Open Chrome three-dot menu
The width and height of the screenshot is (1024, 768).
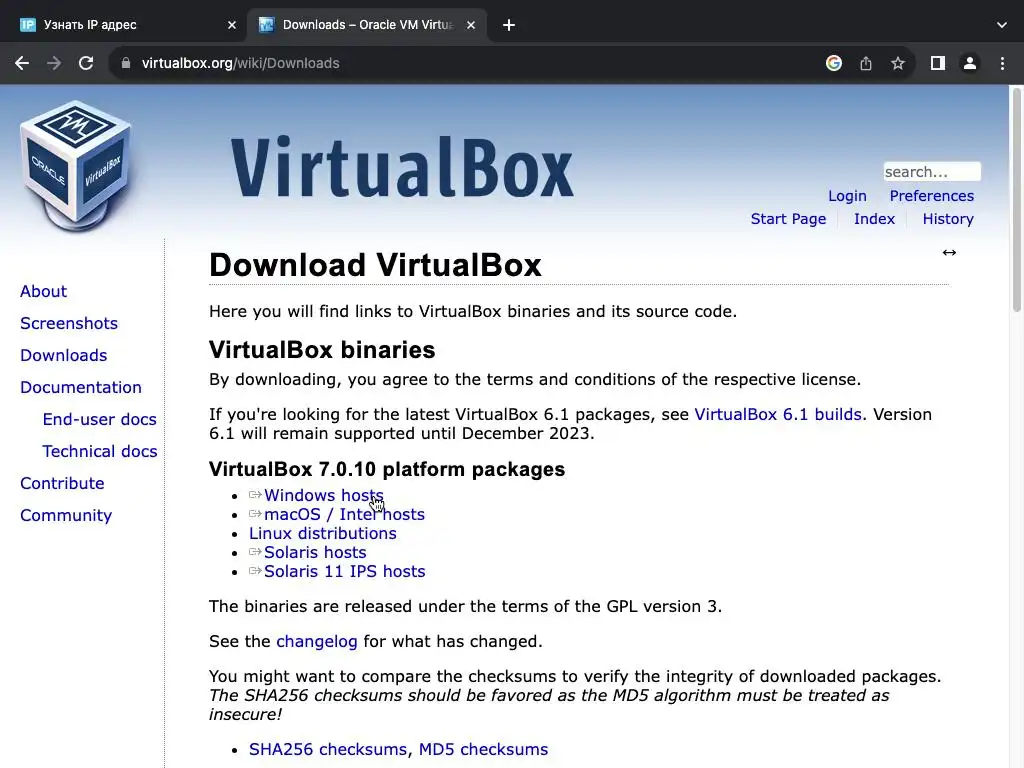click(x=1002, y=63)
